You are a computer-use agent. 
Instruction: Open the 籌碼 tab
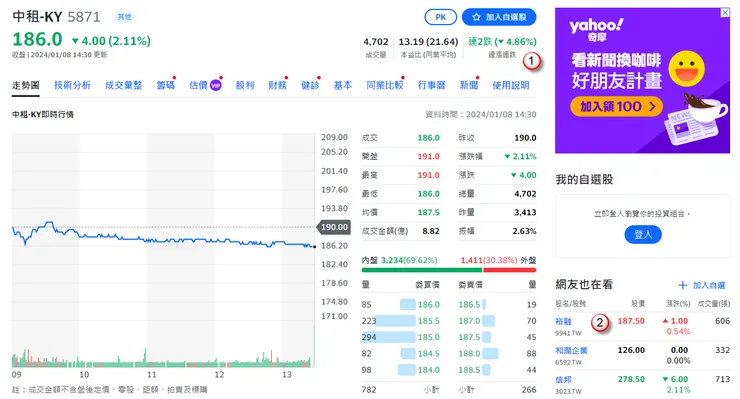pos(166,85)
